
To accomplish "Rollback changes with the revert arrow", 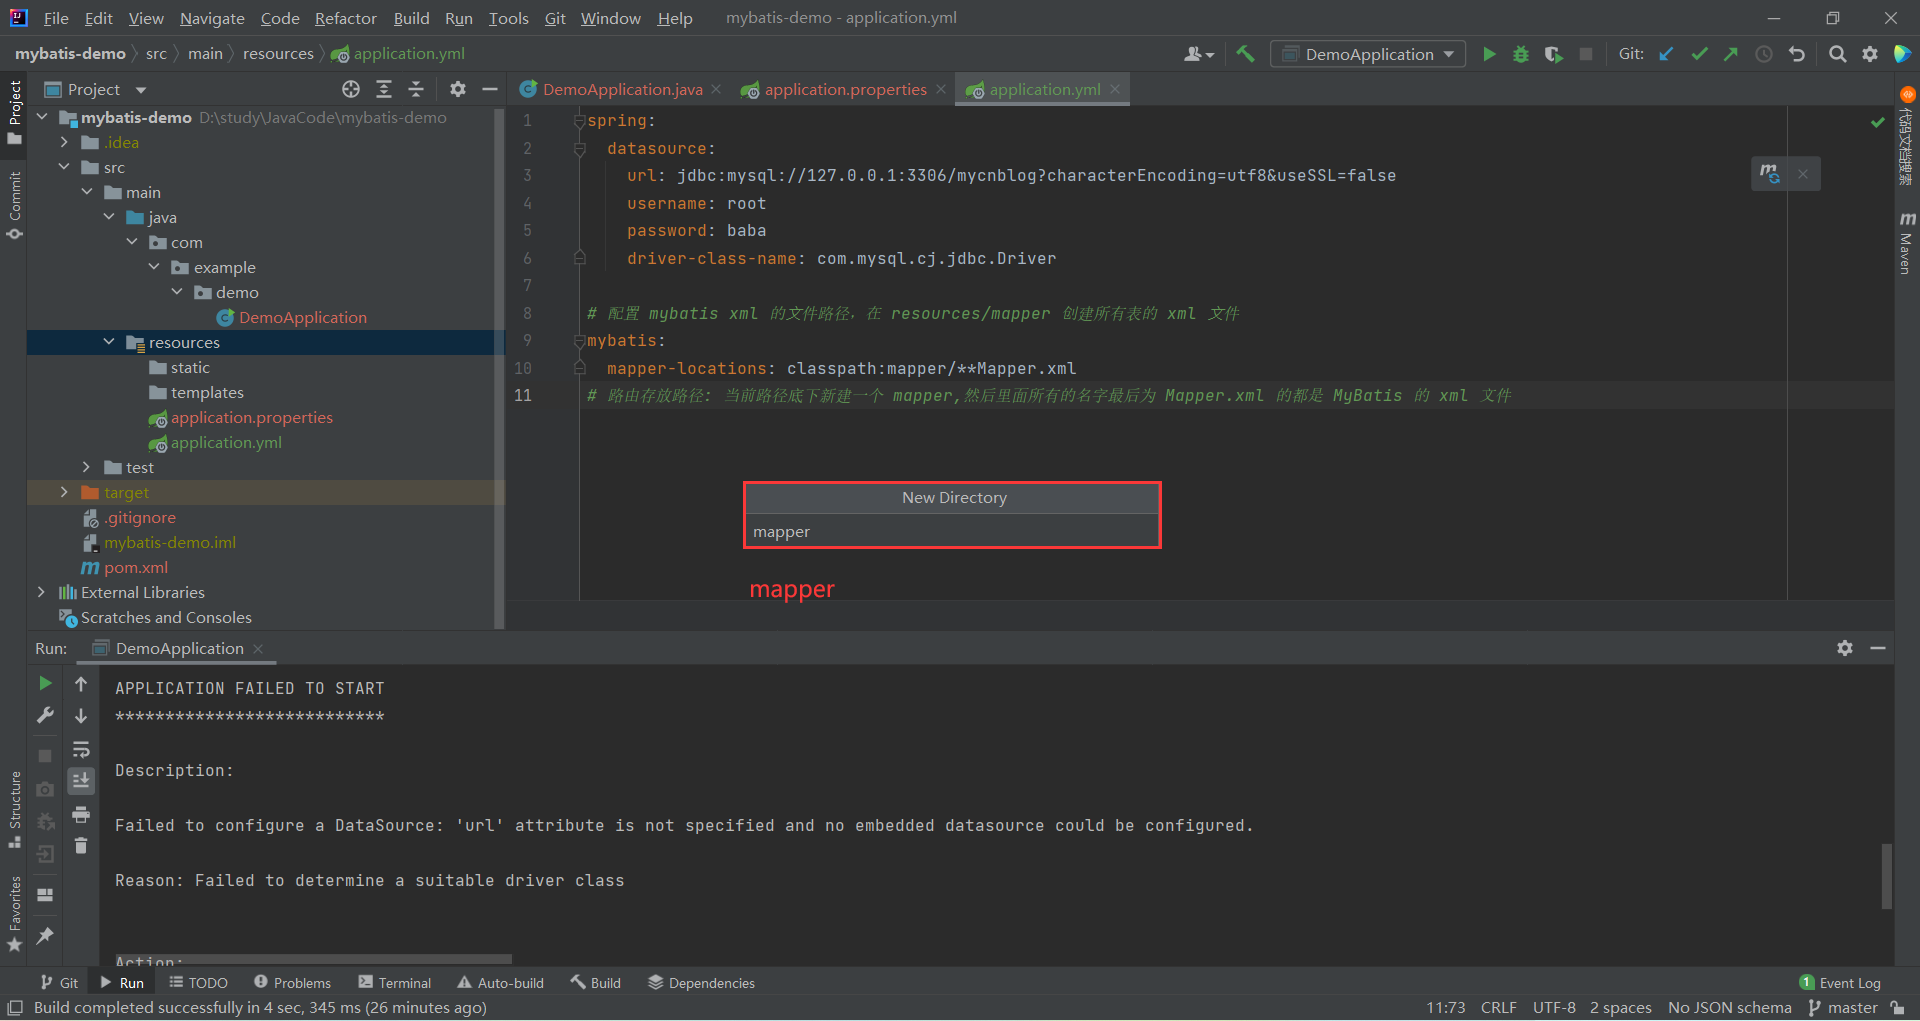I will point(1797,54).
